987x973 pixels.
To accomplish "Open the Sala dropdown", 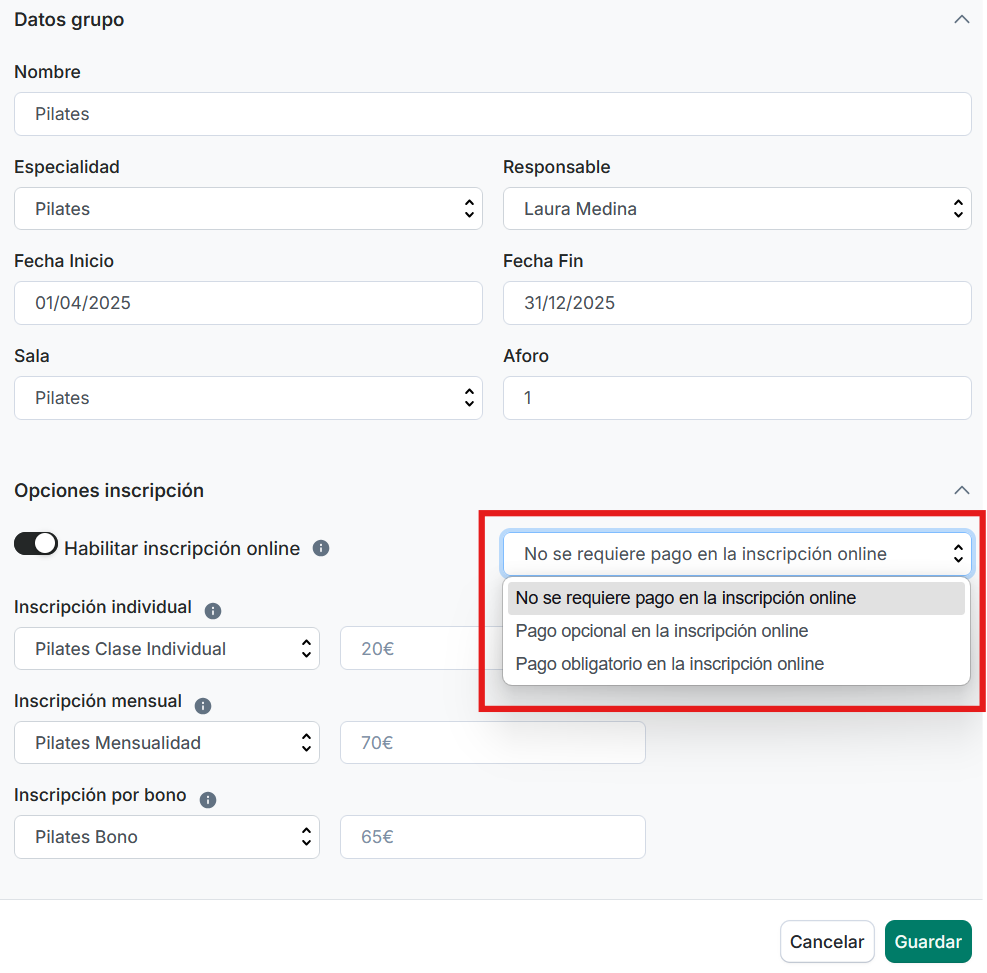I will coord(248,398).
